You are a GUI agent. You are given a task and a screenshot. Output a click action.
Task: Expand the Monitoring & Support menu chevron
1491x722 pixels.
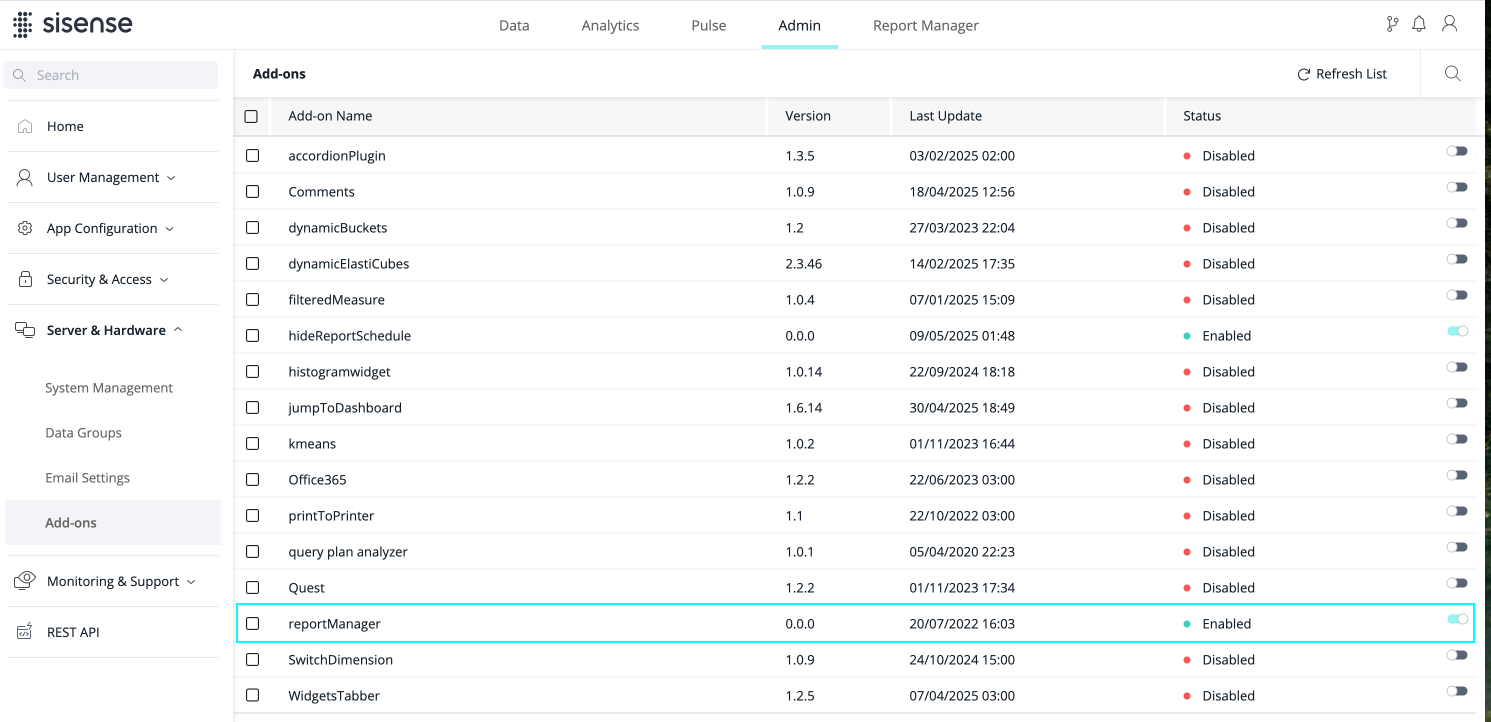[191, 582]
